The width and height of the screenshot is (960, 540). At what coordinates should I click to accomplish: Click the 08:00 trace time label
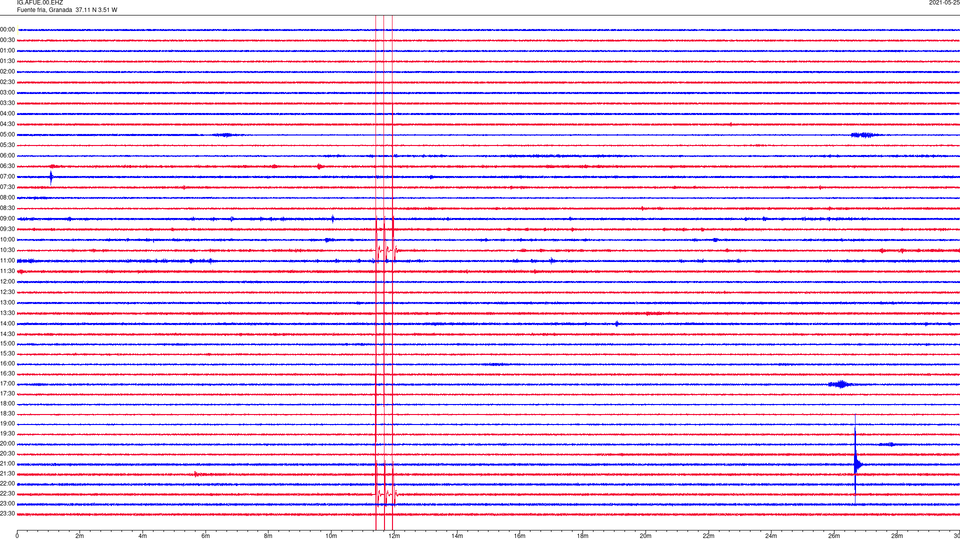click(x=7, y=198)
